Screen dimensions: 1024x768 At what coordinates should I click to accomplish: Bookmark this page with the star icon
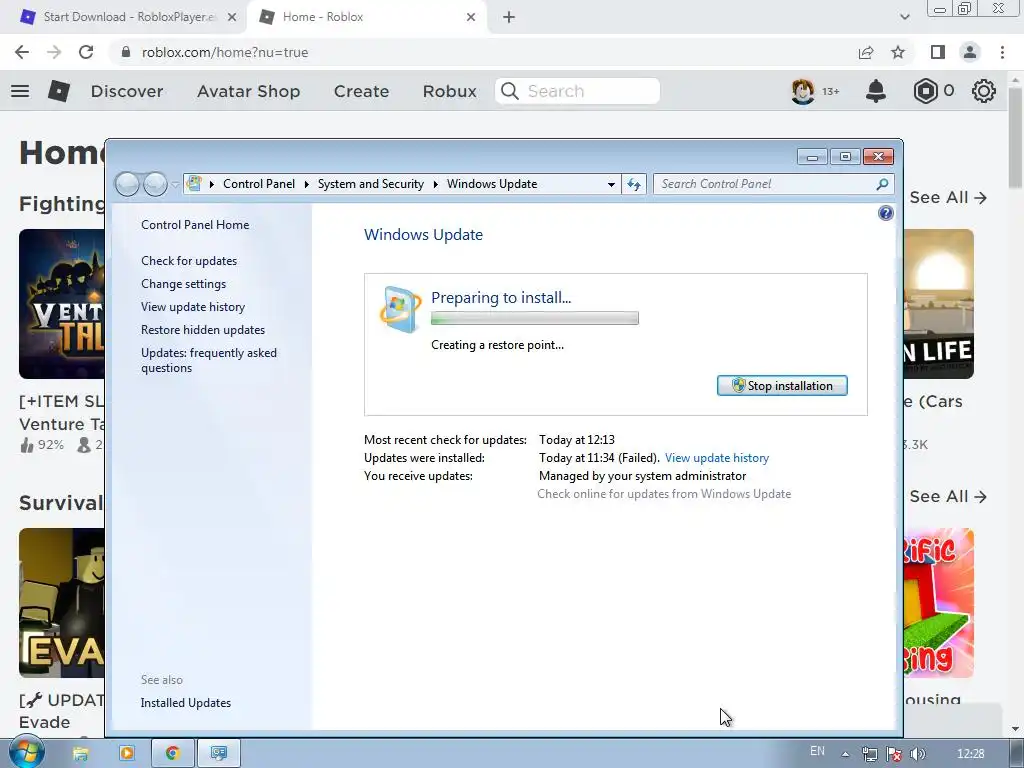click(898, 52)
